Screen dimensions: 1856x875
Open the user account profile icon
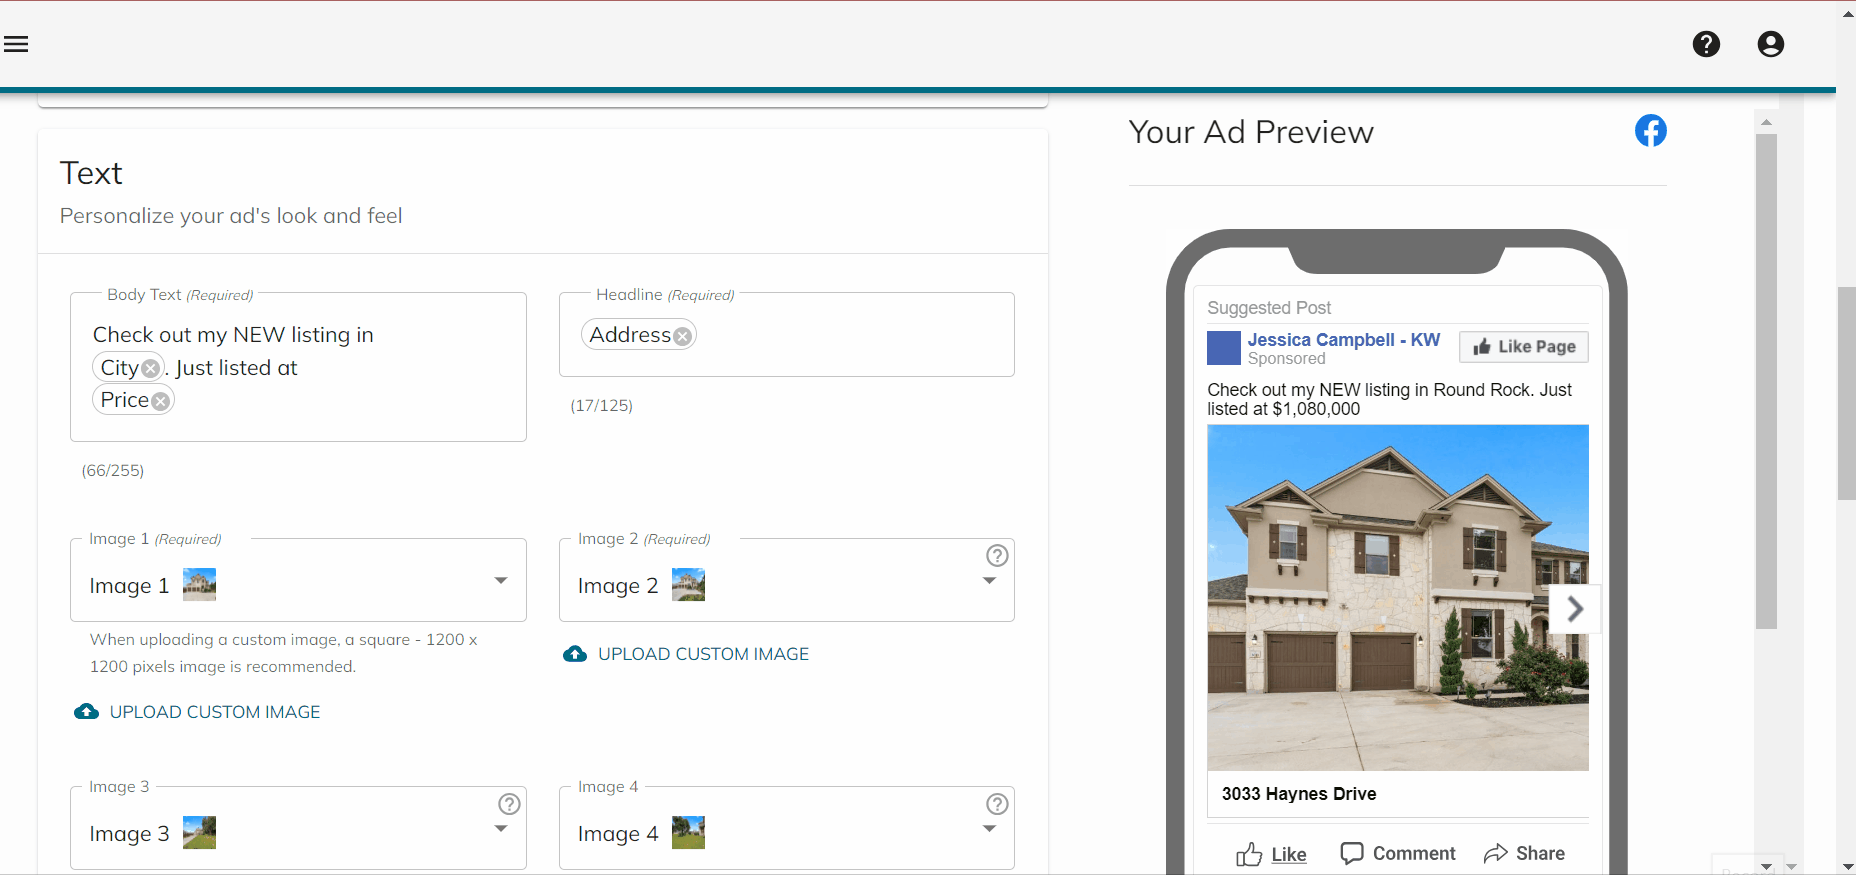tap(1770, 44)
